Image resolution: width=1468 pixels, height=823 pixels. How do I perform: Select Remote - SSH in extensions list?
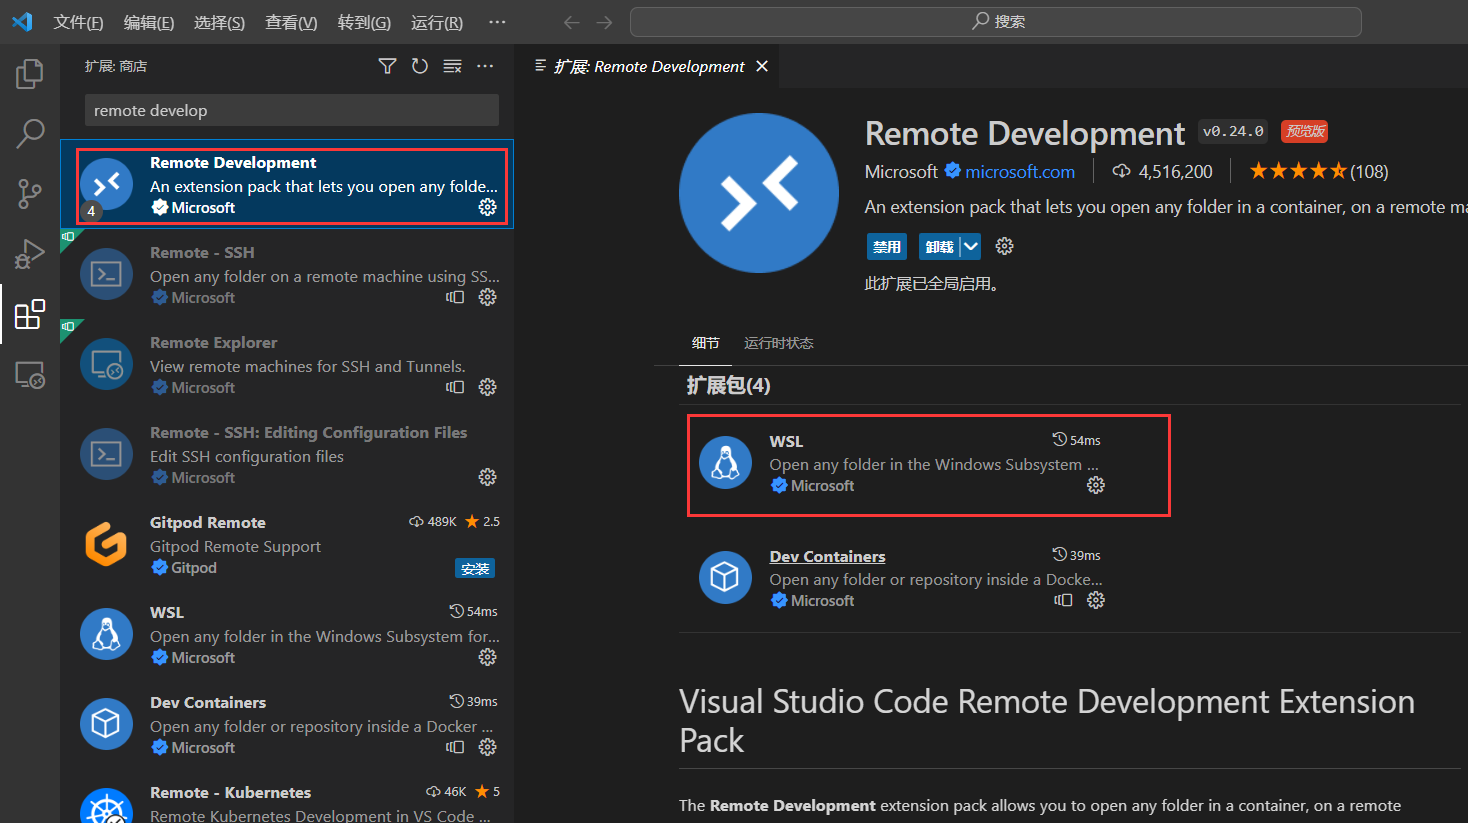pyautogui.click(x=288, y=274)
